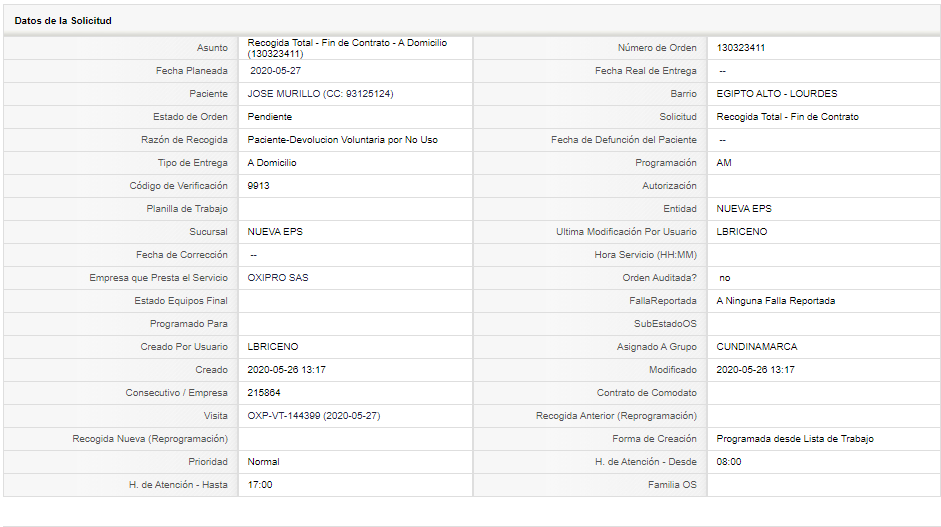The width and height of the screenshot is (941, 527).
Task: Select the patient name JOSE MURILLO
Action: point(284,94)
